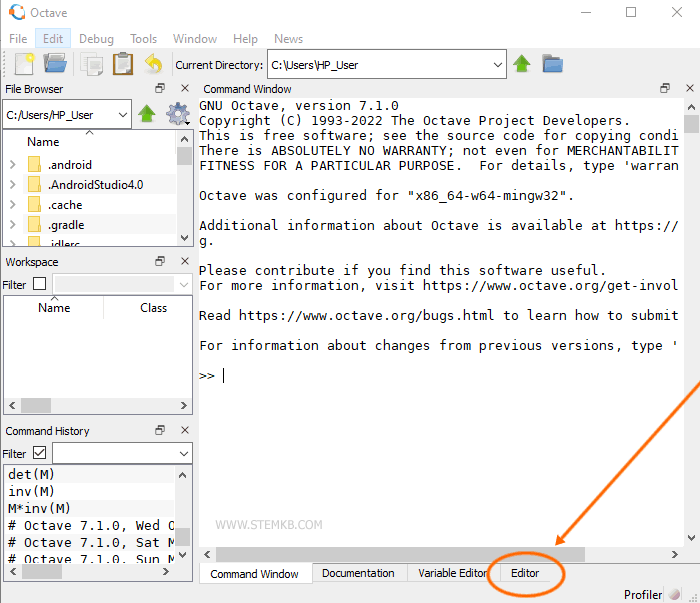700x603 pixels.
Task: Click the Undo arrow icon
Action: (153, 64)
